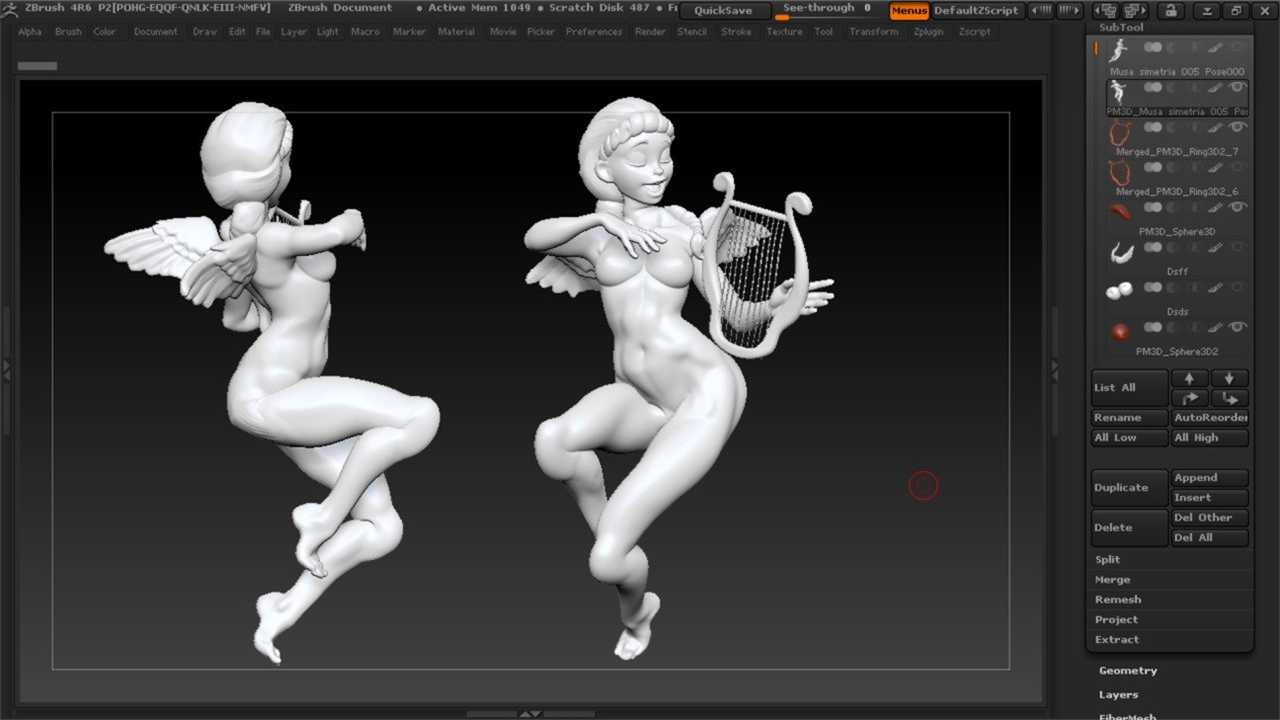Viewport: 1280px width, 720px height.
Task: Select the Dsff wings subtool thumbnail
Action: [1121, 254]
